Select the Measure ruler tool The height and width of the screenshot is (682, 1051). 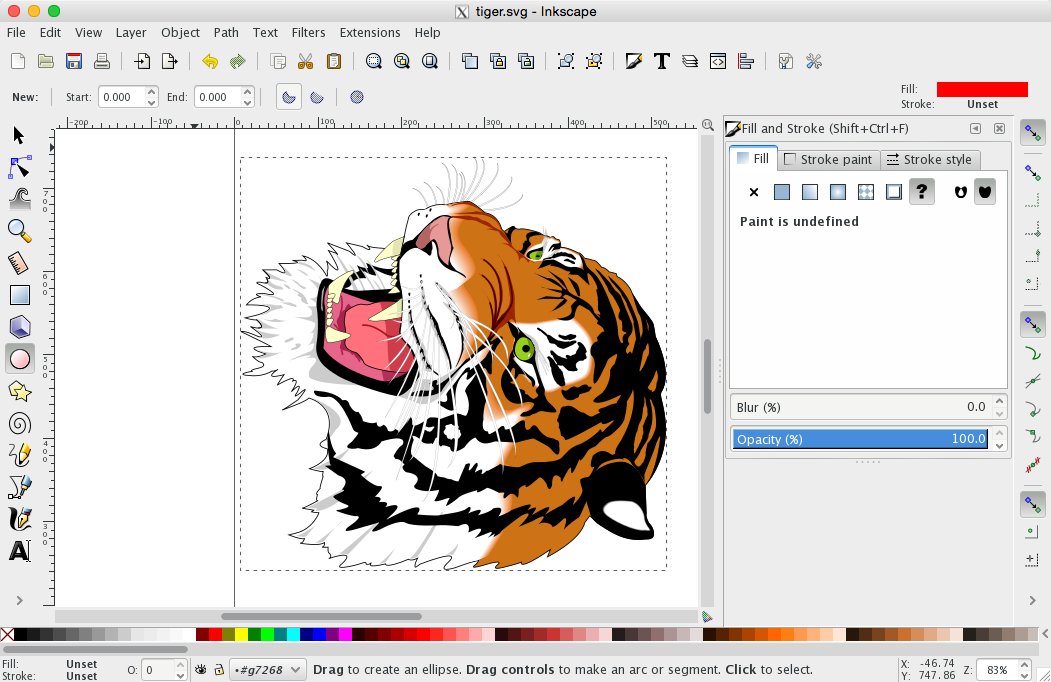pyautogui.click(x=19, y=263)
